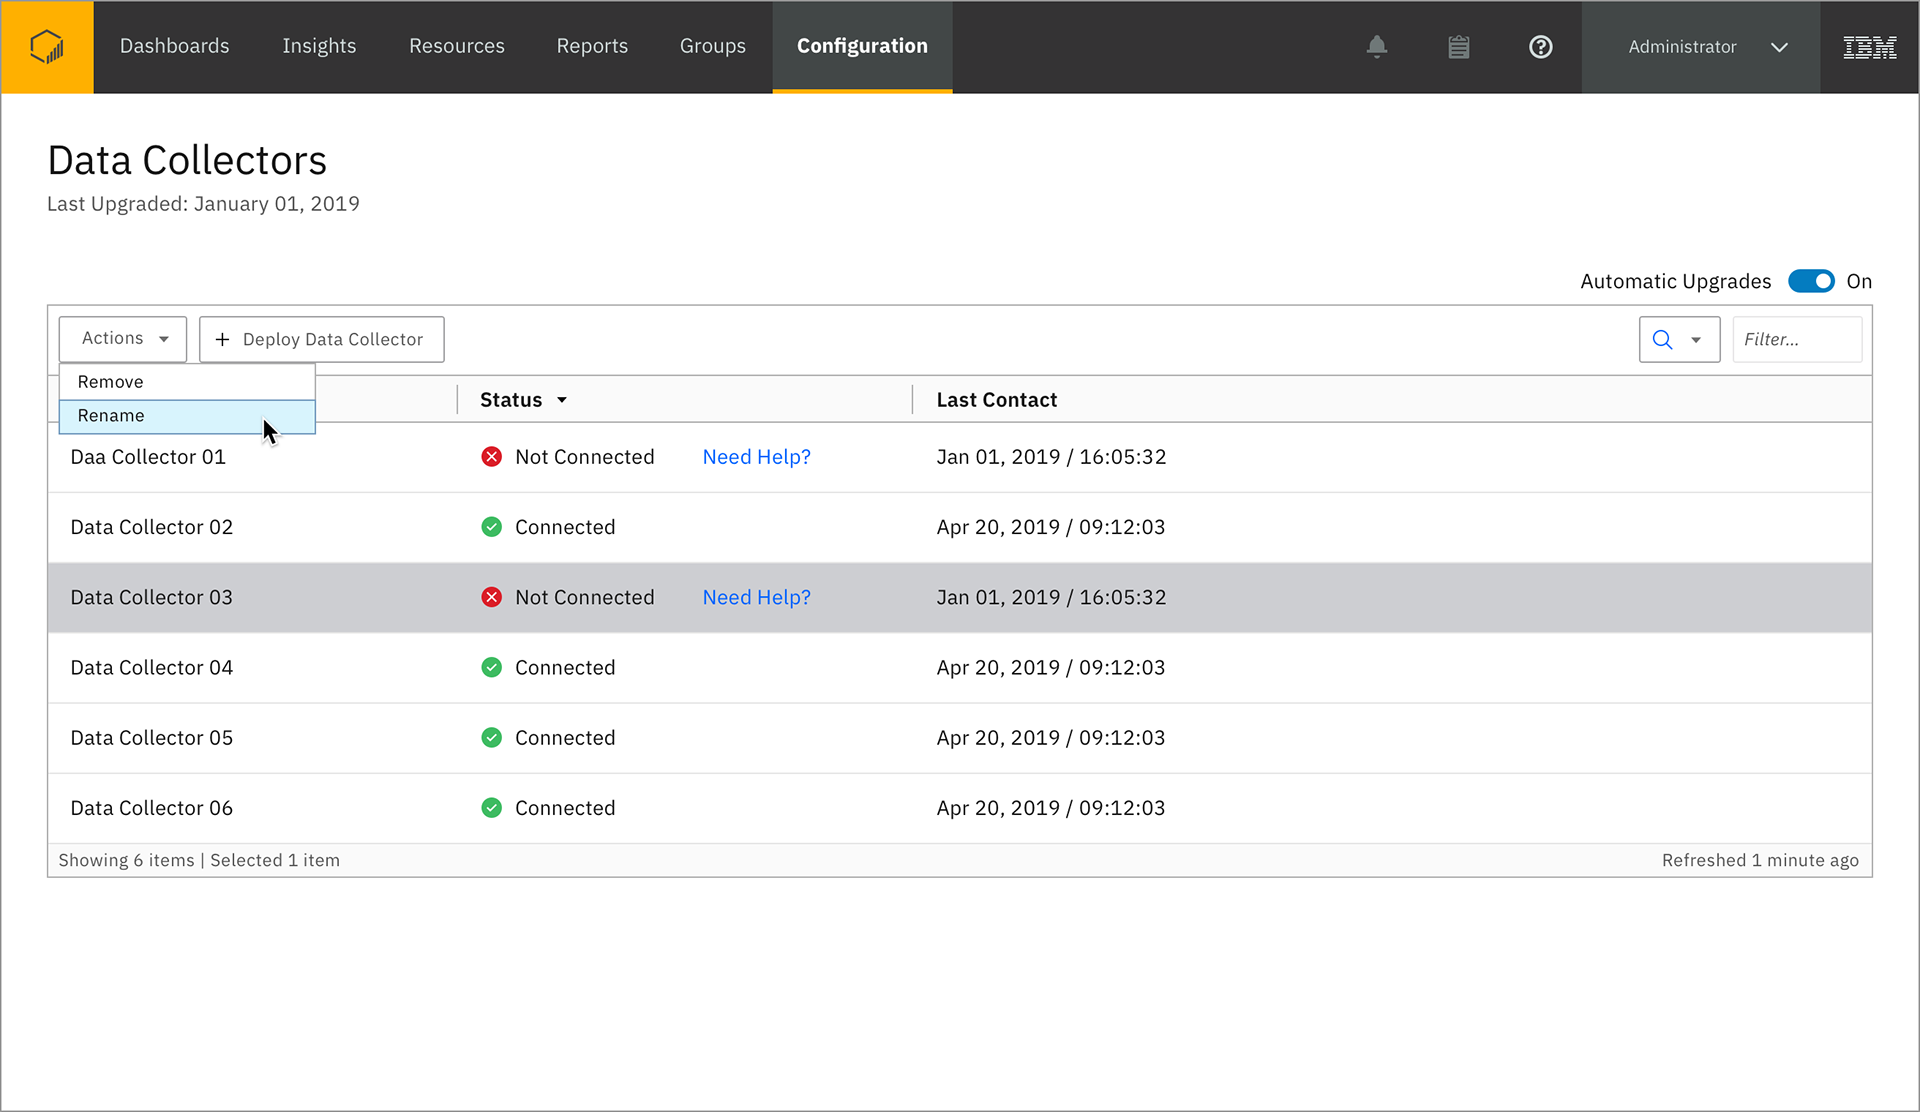Click the Refreshed 1 minute ago text
Image resolution: width=1920 pixels, height=1112 pixels.
click(1760, 860)
